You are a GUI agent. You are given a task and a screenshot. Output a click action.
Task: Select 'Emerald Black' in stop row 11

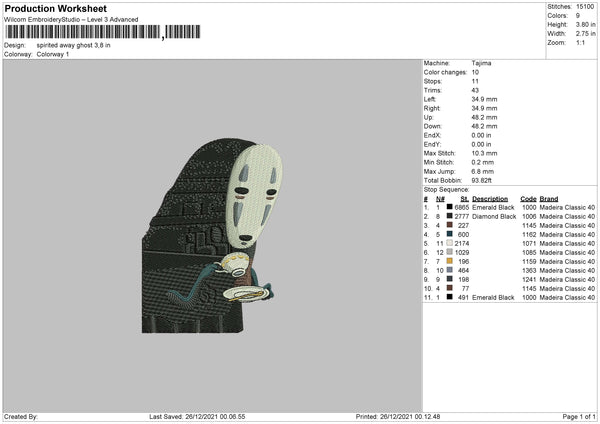(493, 297)
